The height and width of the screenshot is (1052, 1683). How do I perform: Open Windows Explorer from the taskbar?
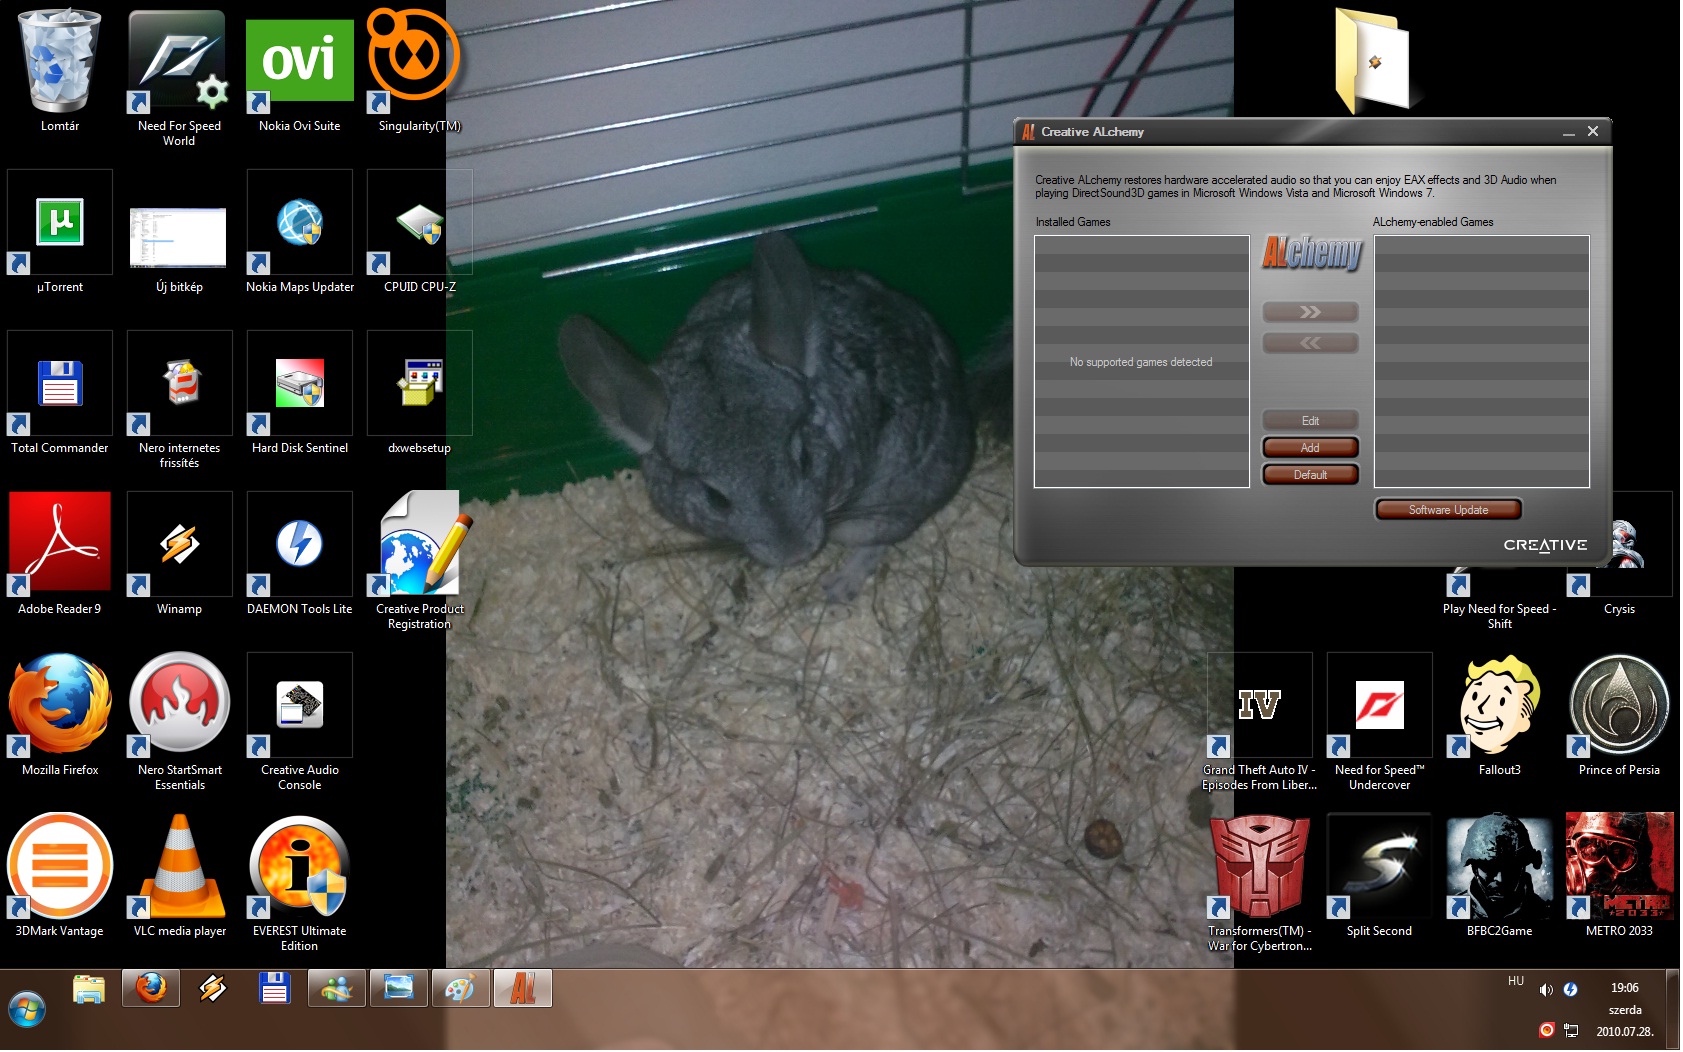89,989
